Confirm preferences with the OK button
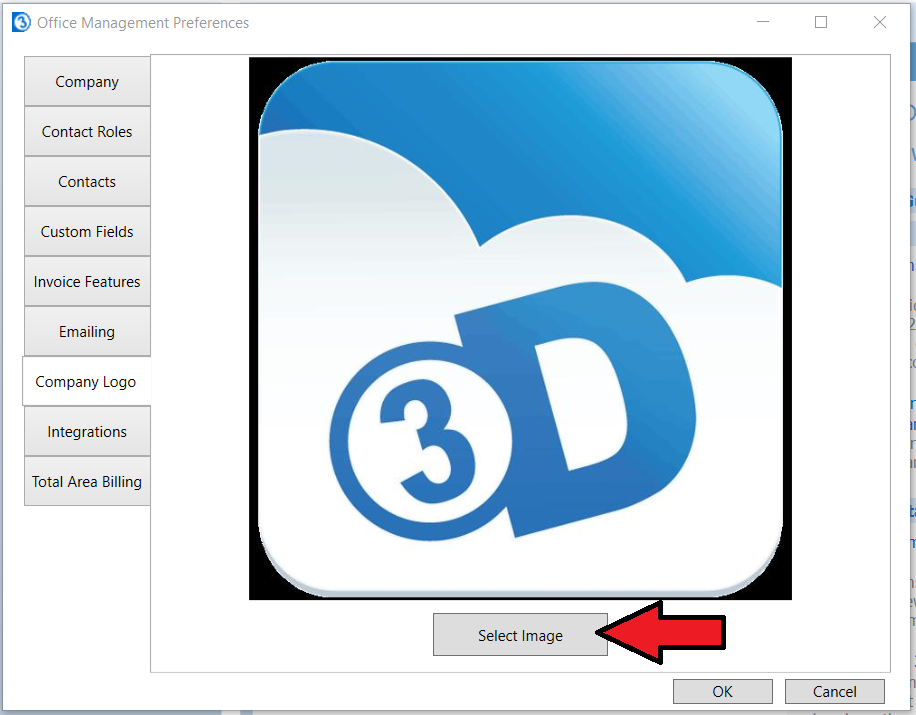The height and width of the screenshot is (715, 916). (x=723, y=692)
